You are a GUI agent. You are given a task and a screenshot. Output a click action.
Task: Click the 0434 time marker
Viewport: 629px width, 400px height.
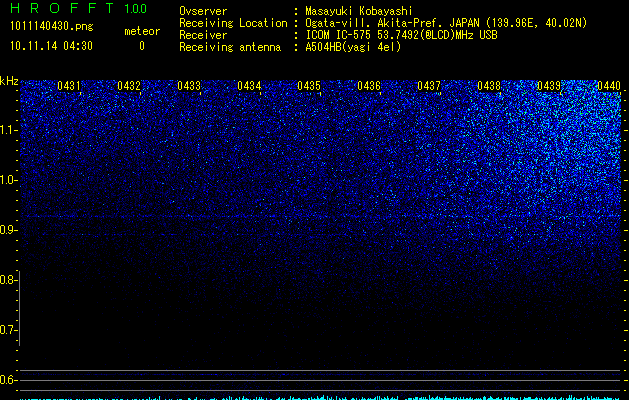pos(249,85)
